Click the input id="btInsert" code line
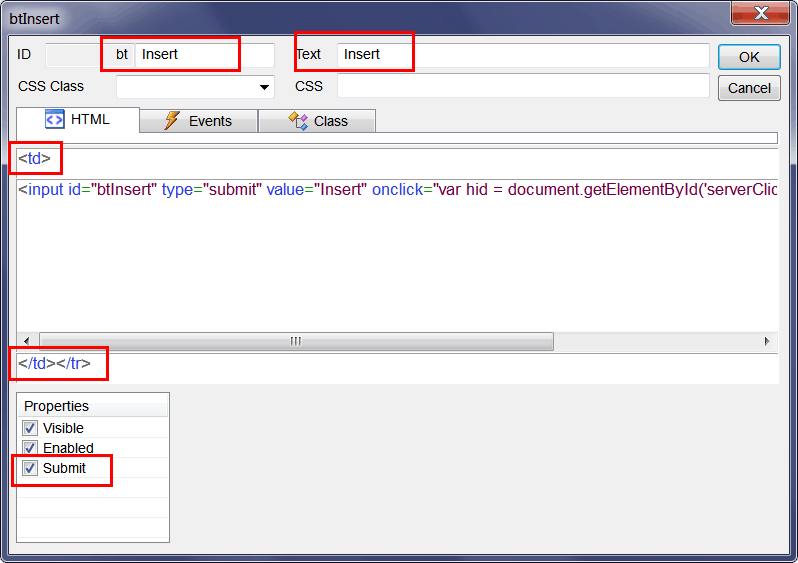Viewport: 798px width, 563px height. click(397, 190)
